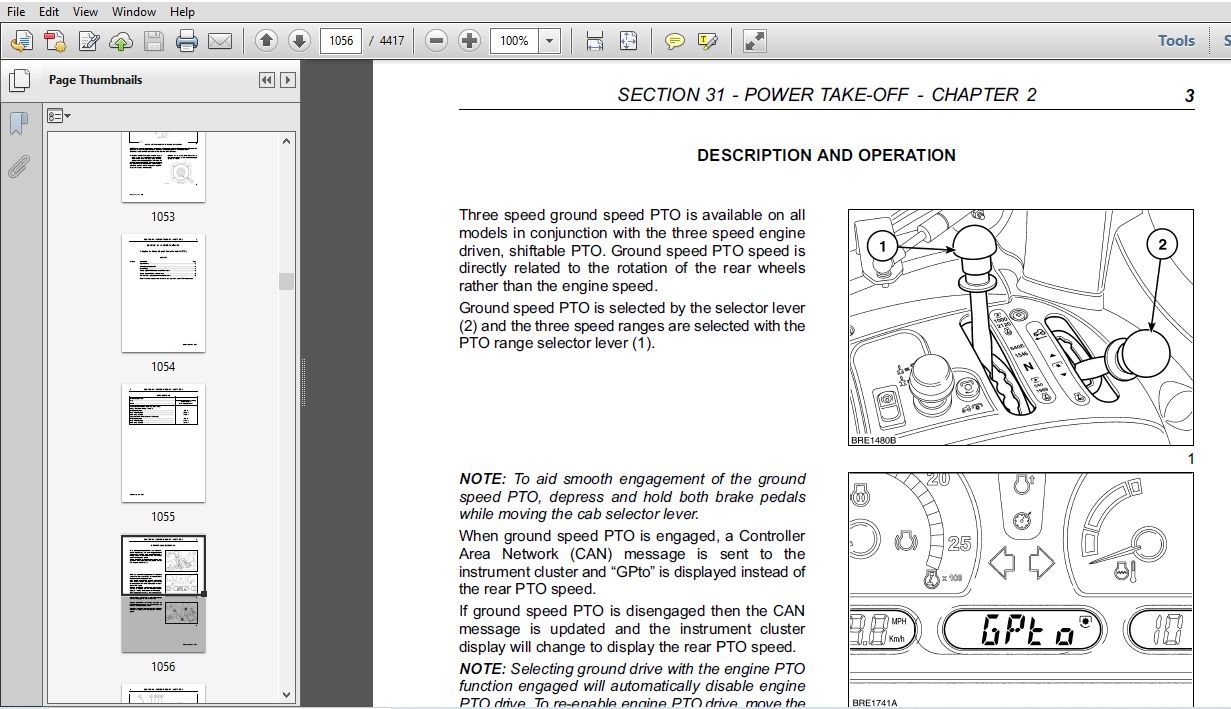Screen dimensions: 1231x709
Task: Click the Edit/Sign document icon
Action: click(88, 41)
